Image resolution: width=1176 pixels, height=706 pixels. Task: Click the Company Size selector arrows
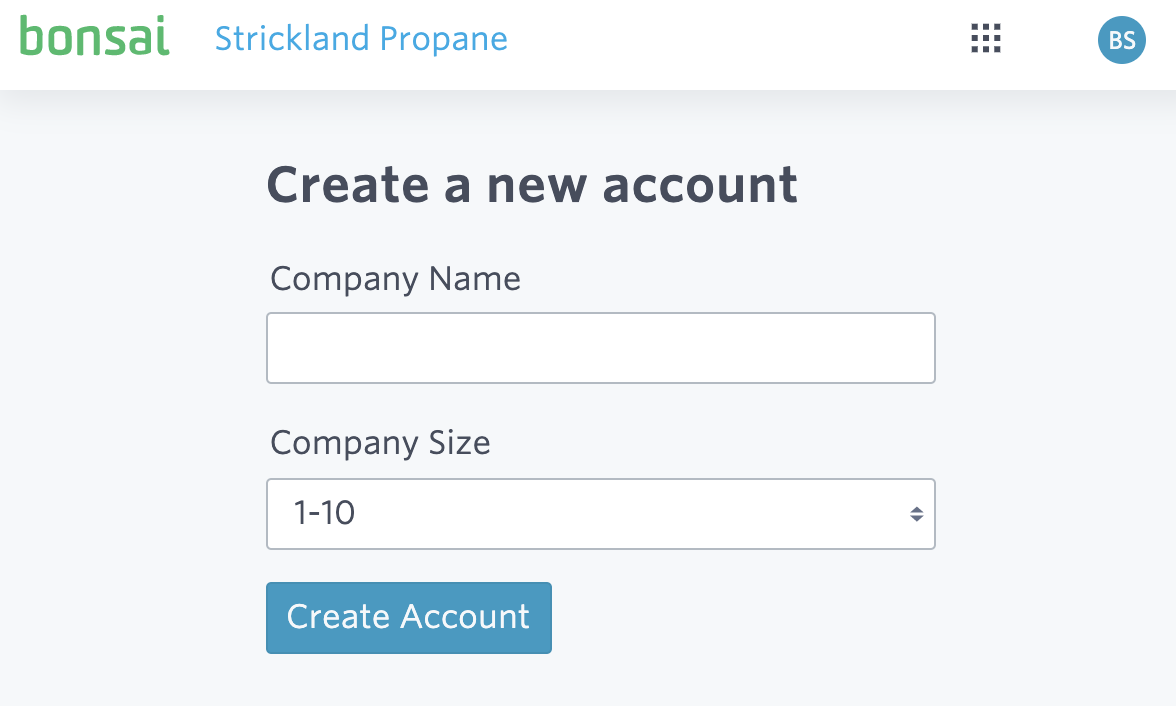coord(918,514)
